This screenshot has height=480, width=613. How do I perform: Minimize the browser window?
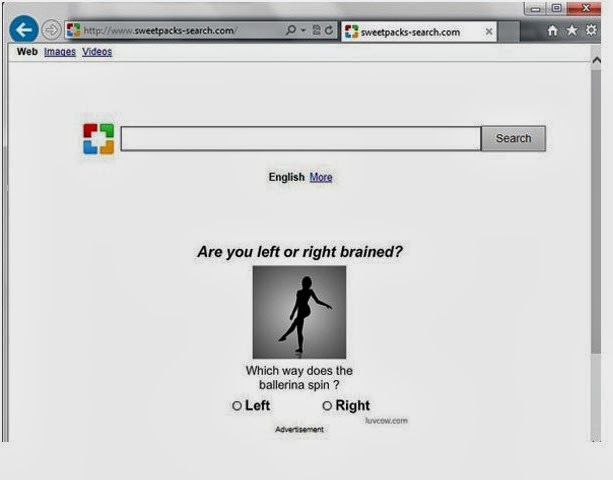pos(536,9)
